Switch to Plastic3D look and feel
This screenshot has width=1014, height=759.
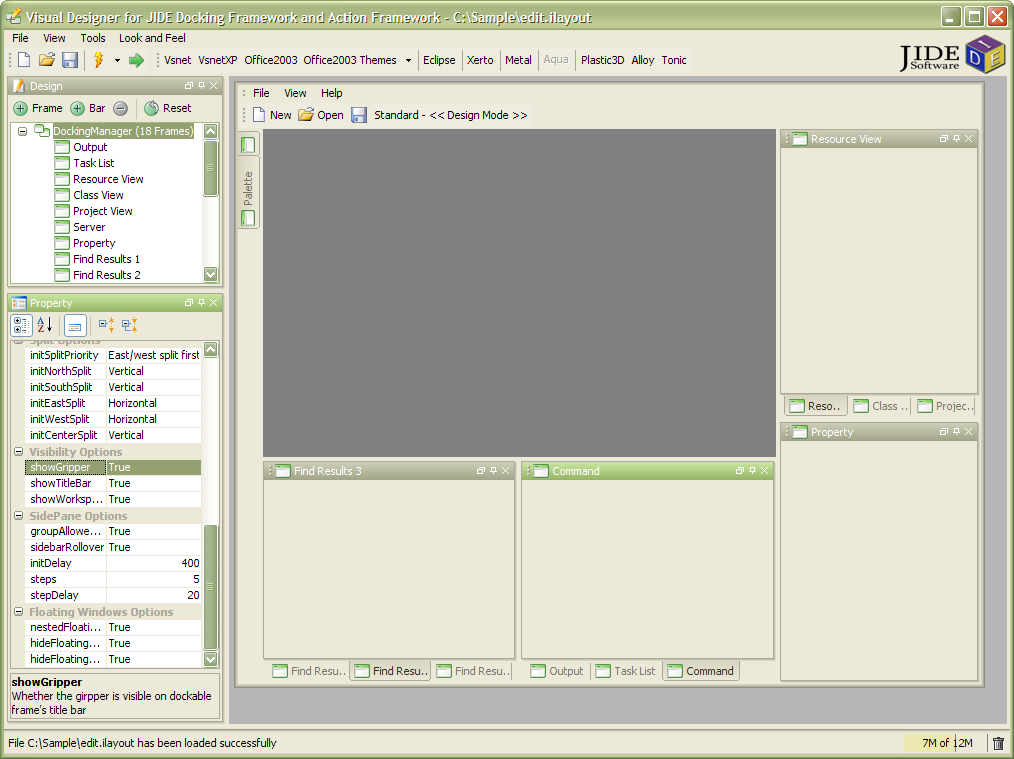(x=602, y=60)
